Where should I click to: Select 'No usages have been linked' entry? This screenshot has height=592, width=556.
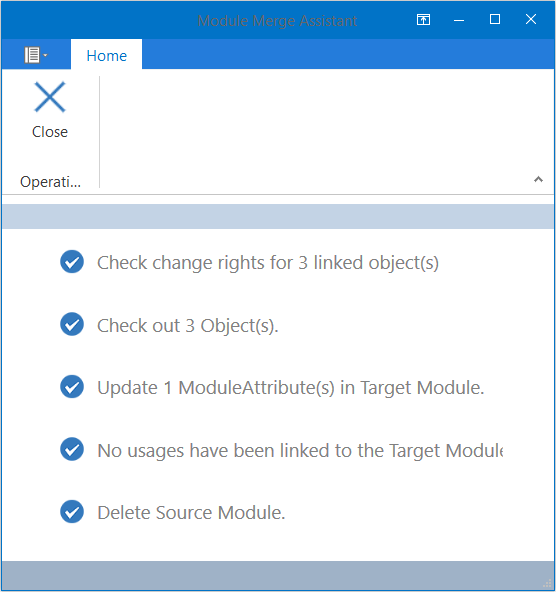pyautogui.click(x=300, y=450)
